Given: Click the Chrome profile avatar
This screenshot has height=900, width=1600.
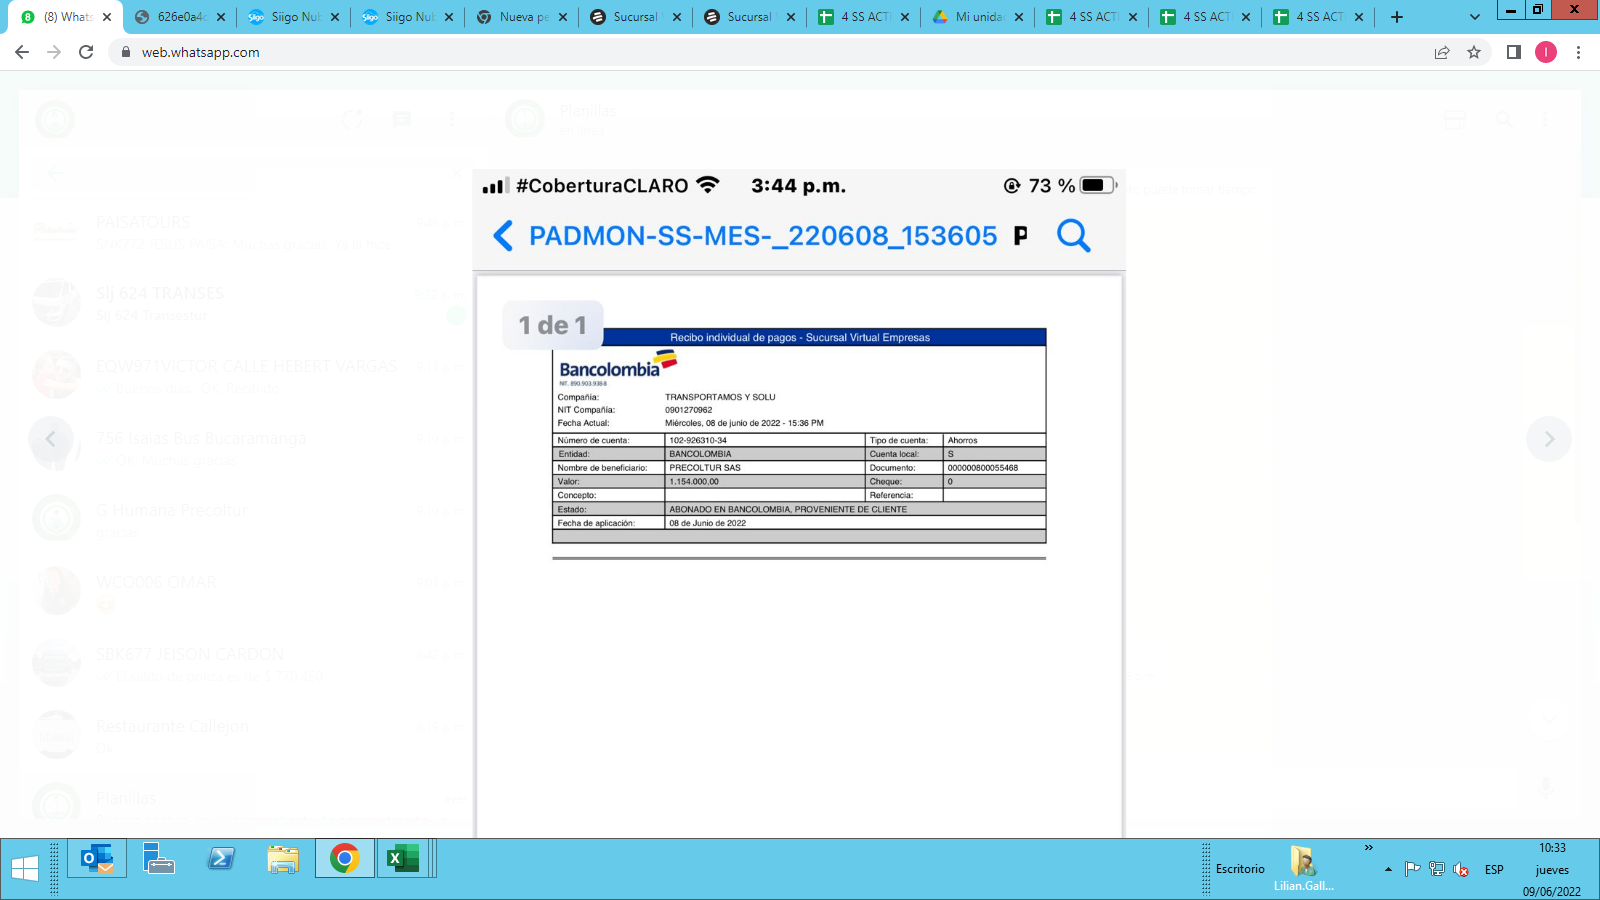Looking at the screenshot, I should [1545, 52].
